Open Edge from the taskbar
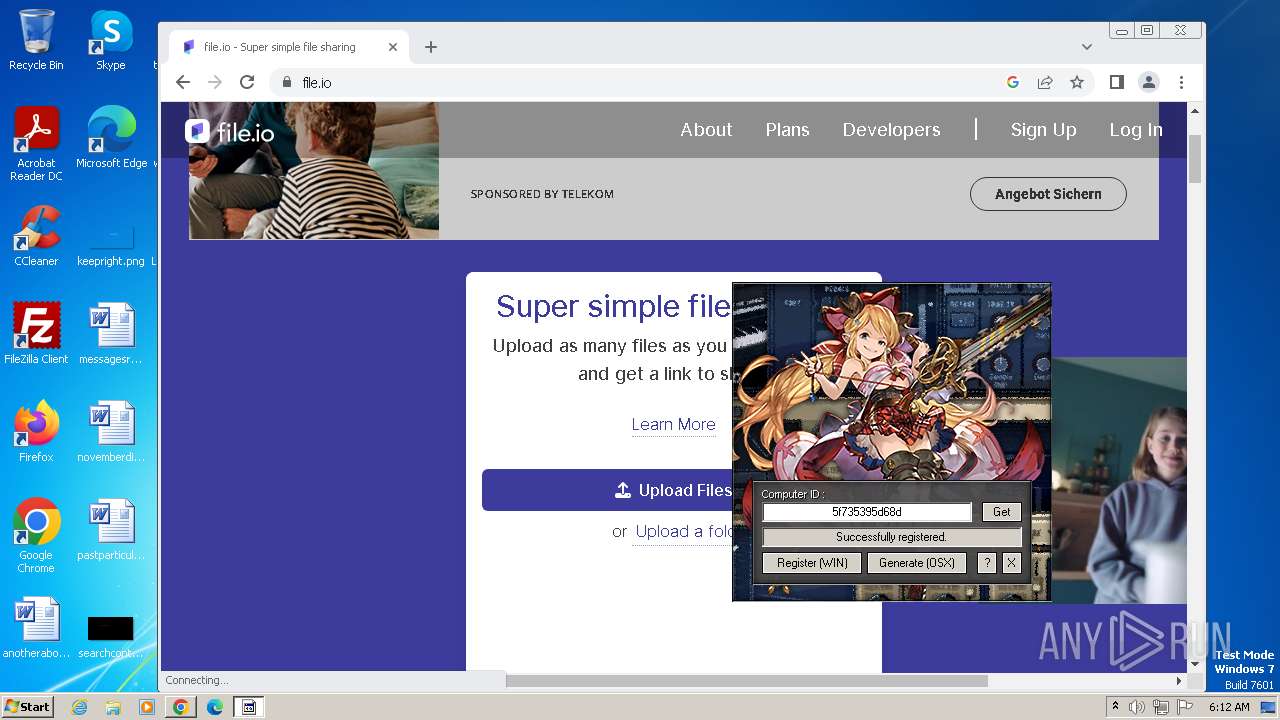Viewport: 1280px width, 720px height. [x=215, y=707]
